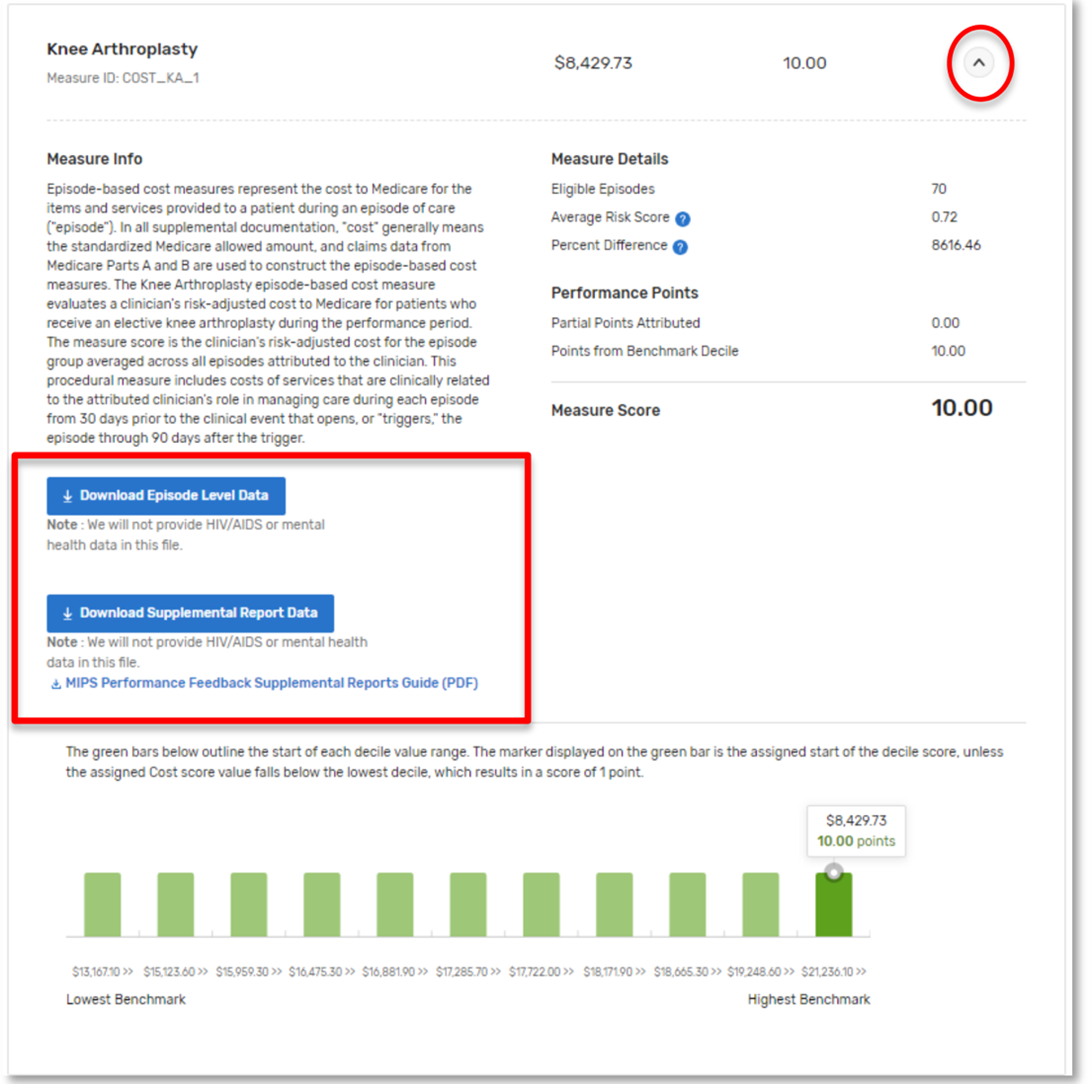Select the dark green highest benchmark bar
The height and width of the screenshot is (1084, 1091).
[x=834, y=906]
